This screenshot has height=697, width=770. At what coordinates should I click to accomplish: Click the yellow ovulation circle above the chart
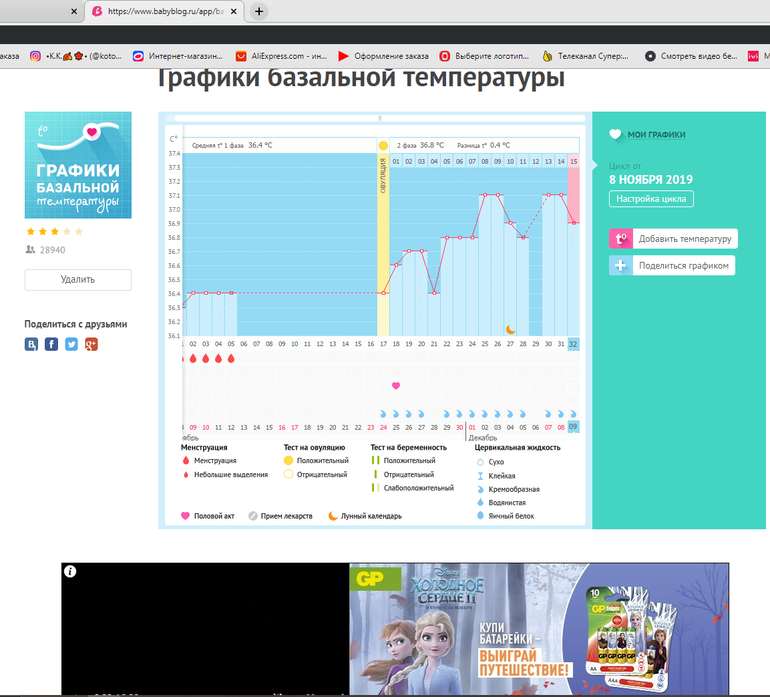point(383,146)
